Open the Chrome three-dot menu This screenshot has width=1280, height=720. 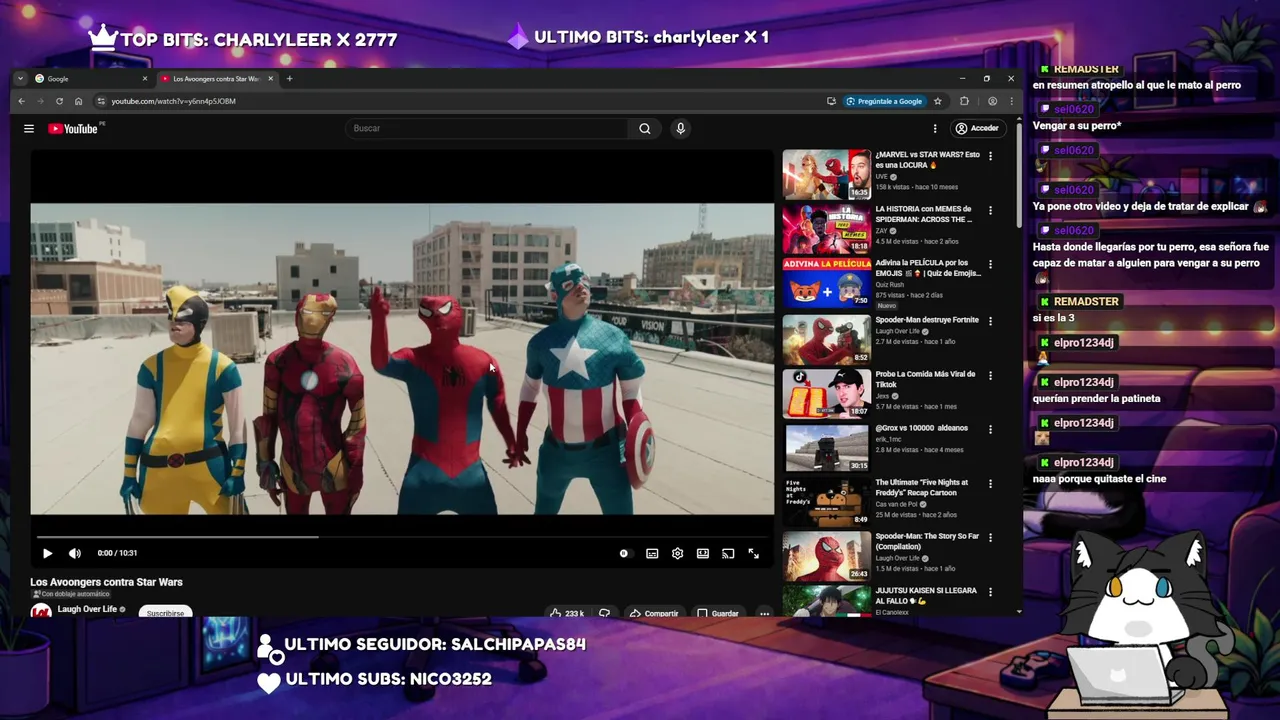(1011, 101)
